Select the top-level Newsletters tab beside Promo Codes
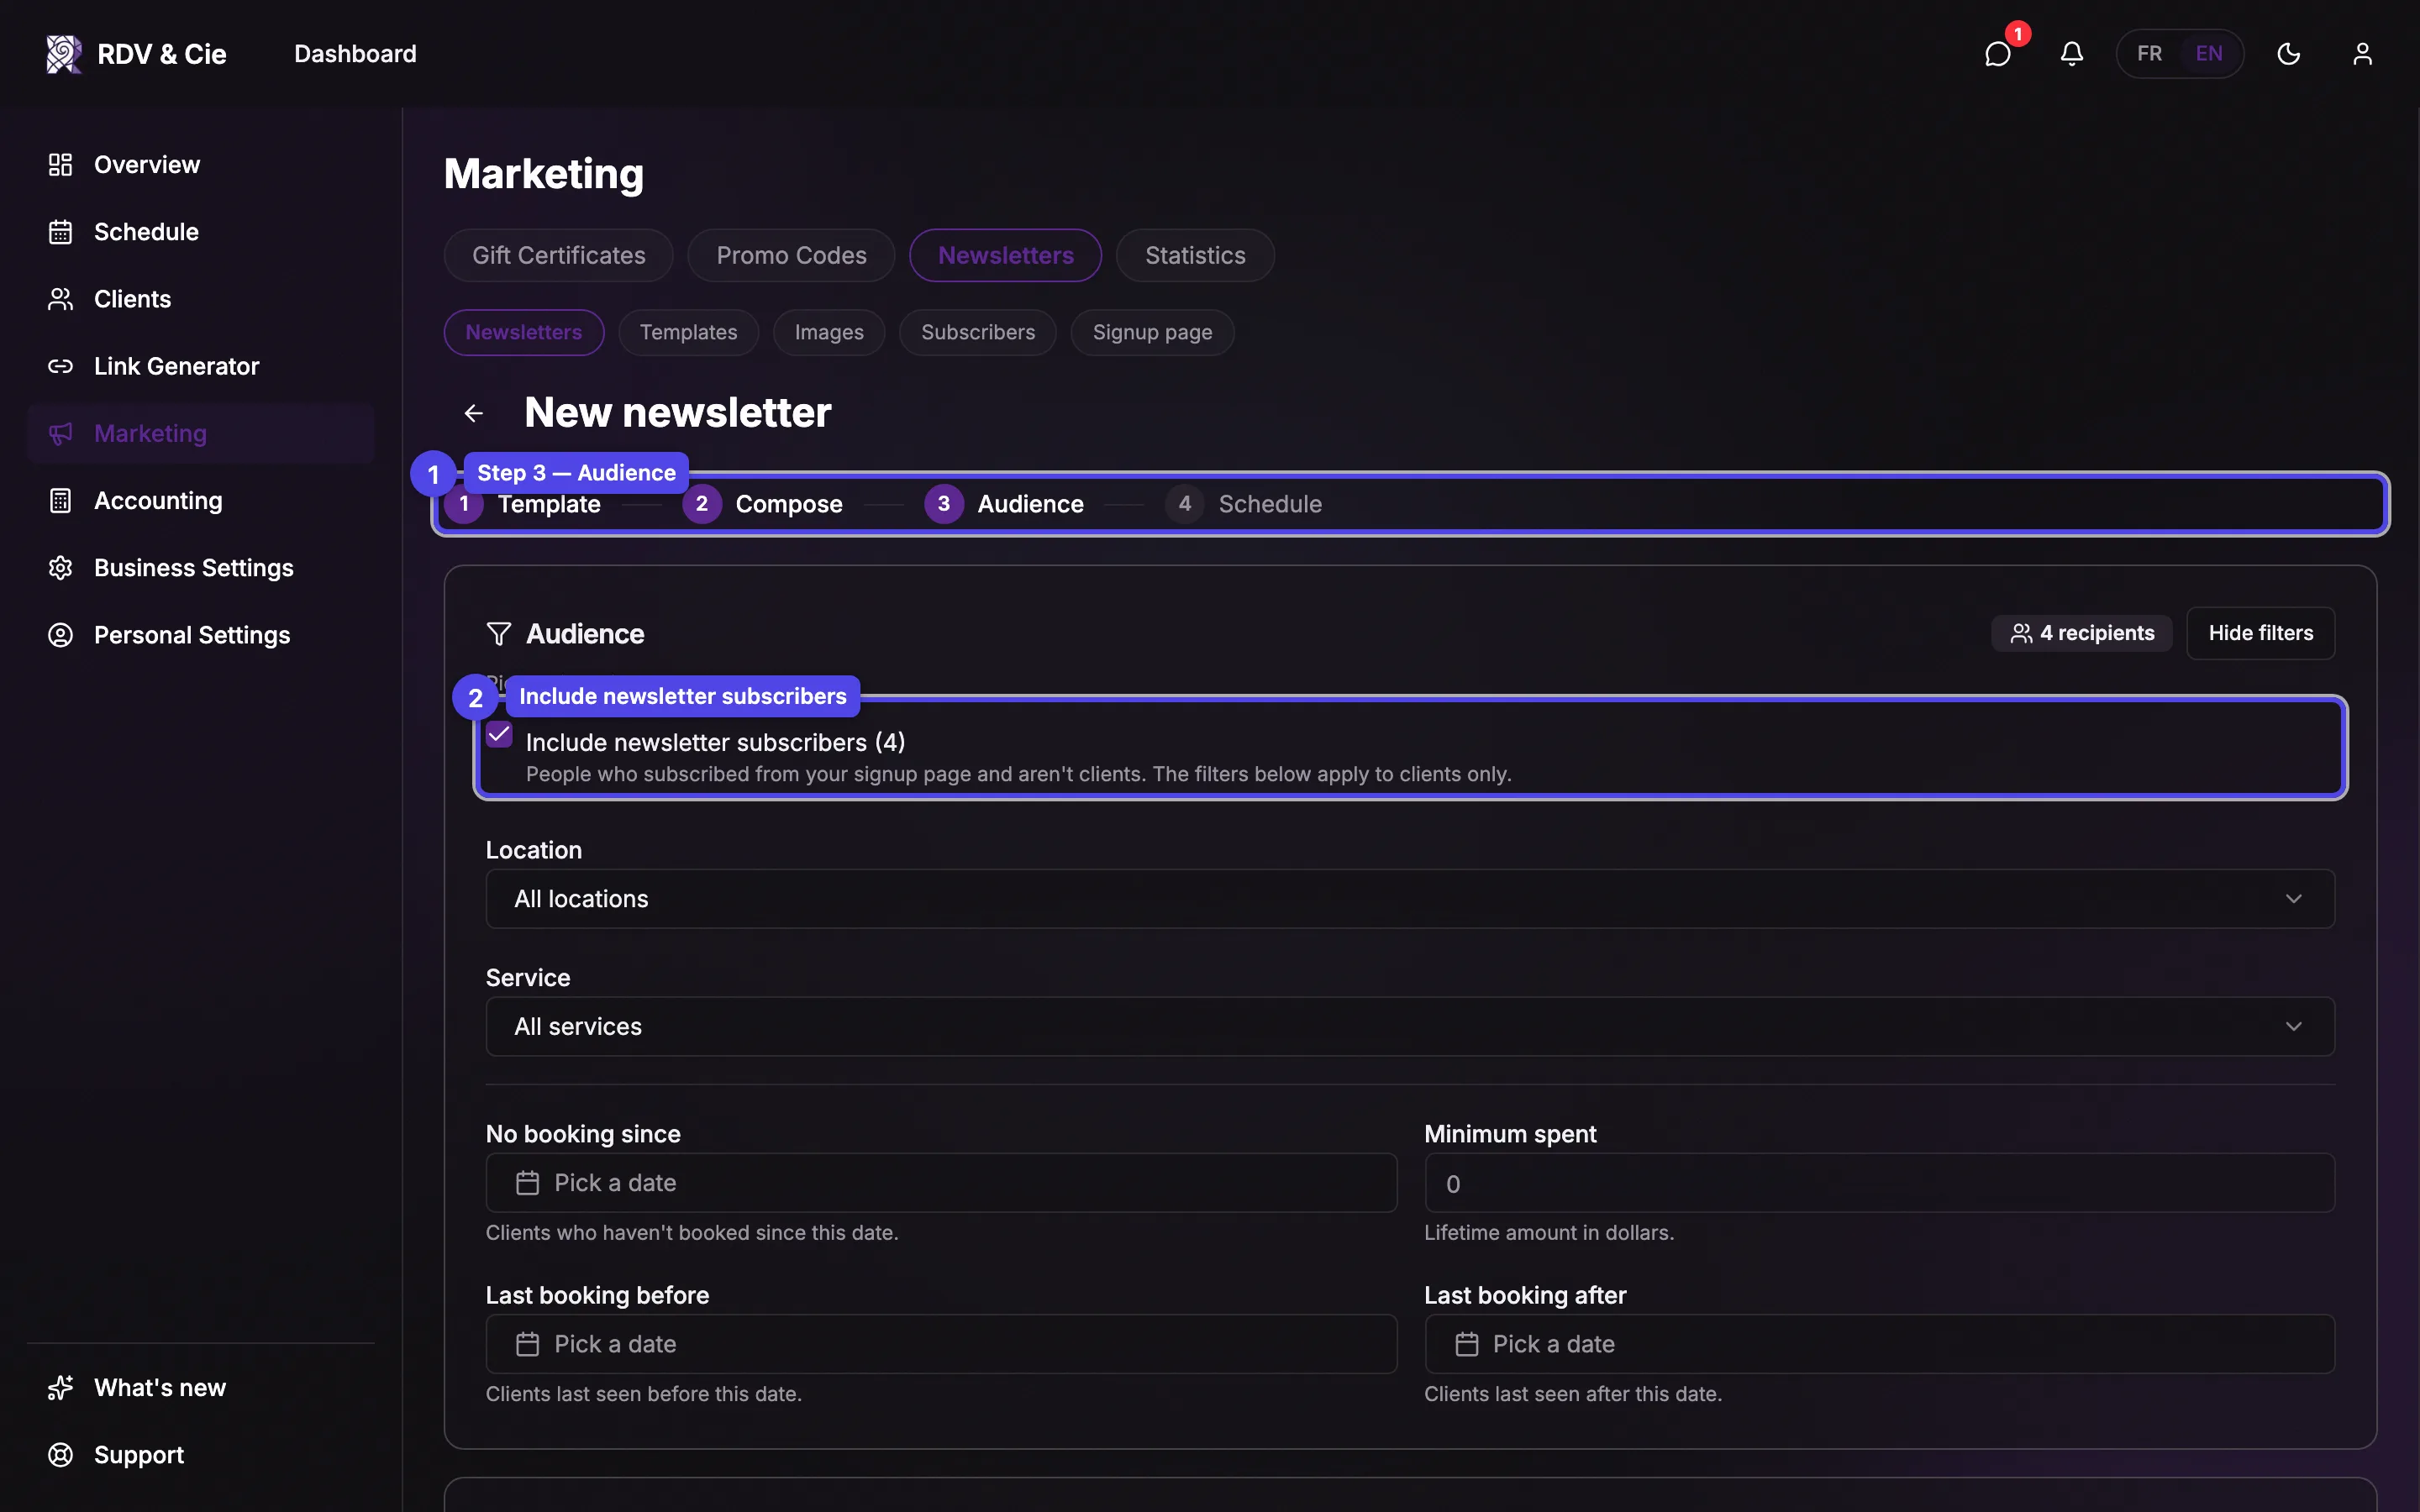 point(1005,255)
